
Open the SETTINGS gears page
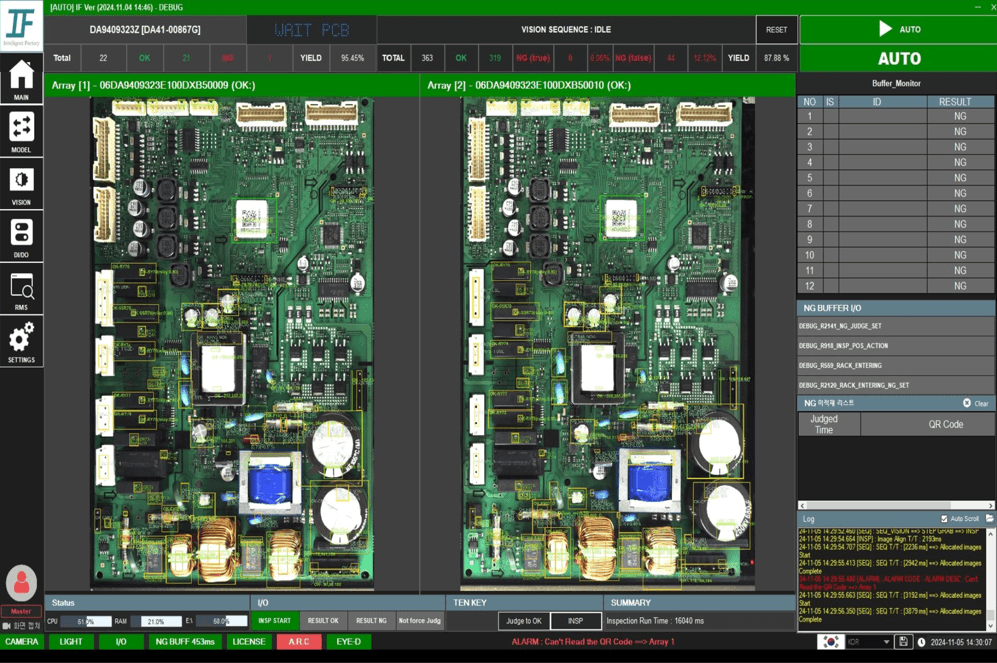pyautogui.click(x=21, y=341)
